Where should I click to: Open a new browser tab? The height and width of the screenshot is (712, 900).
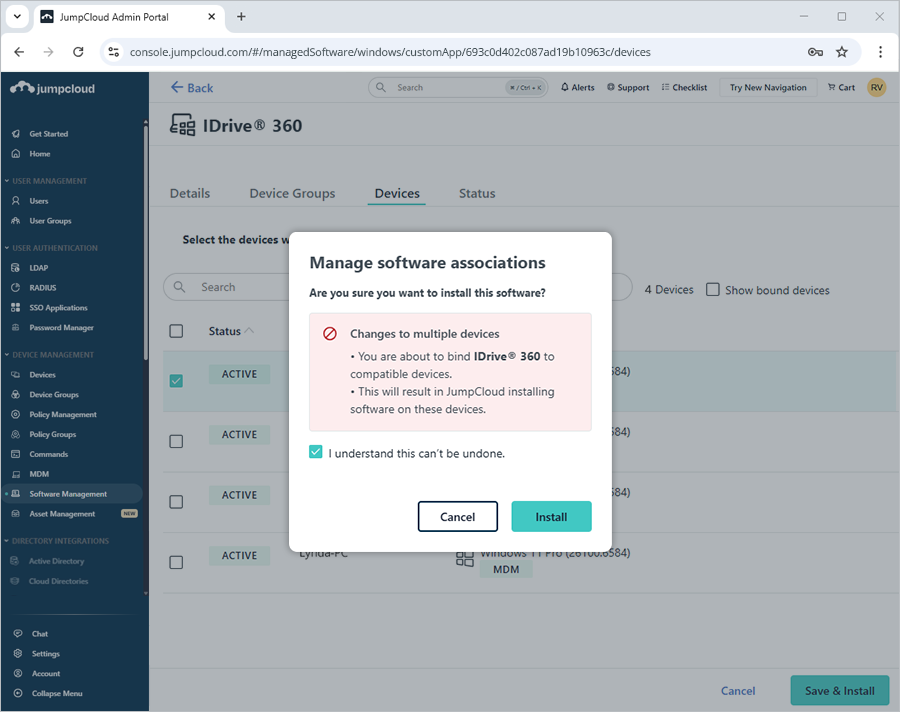tap(241, 17)
